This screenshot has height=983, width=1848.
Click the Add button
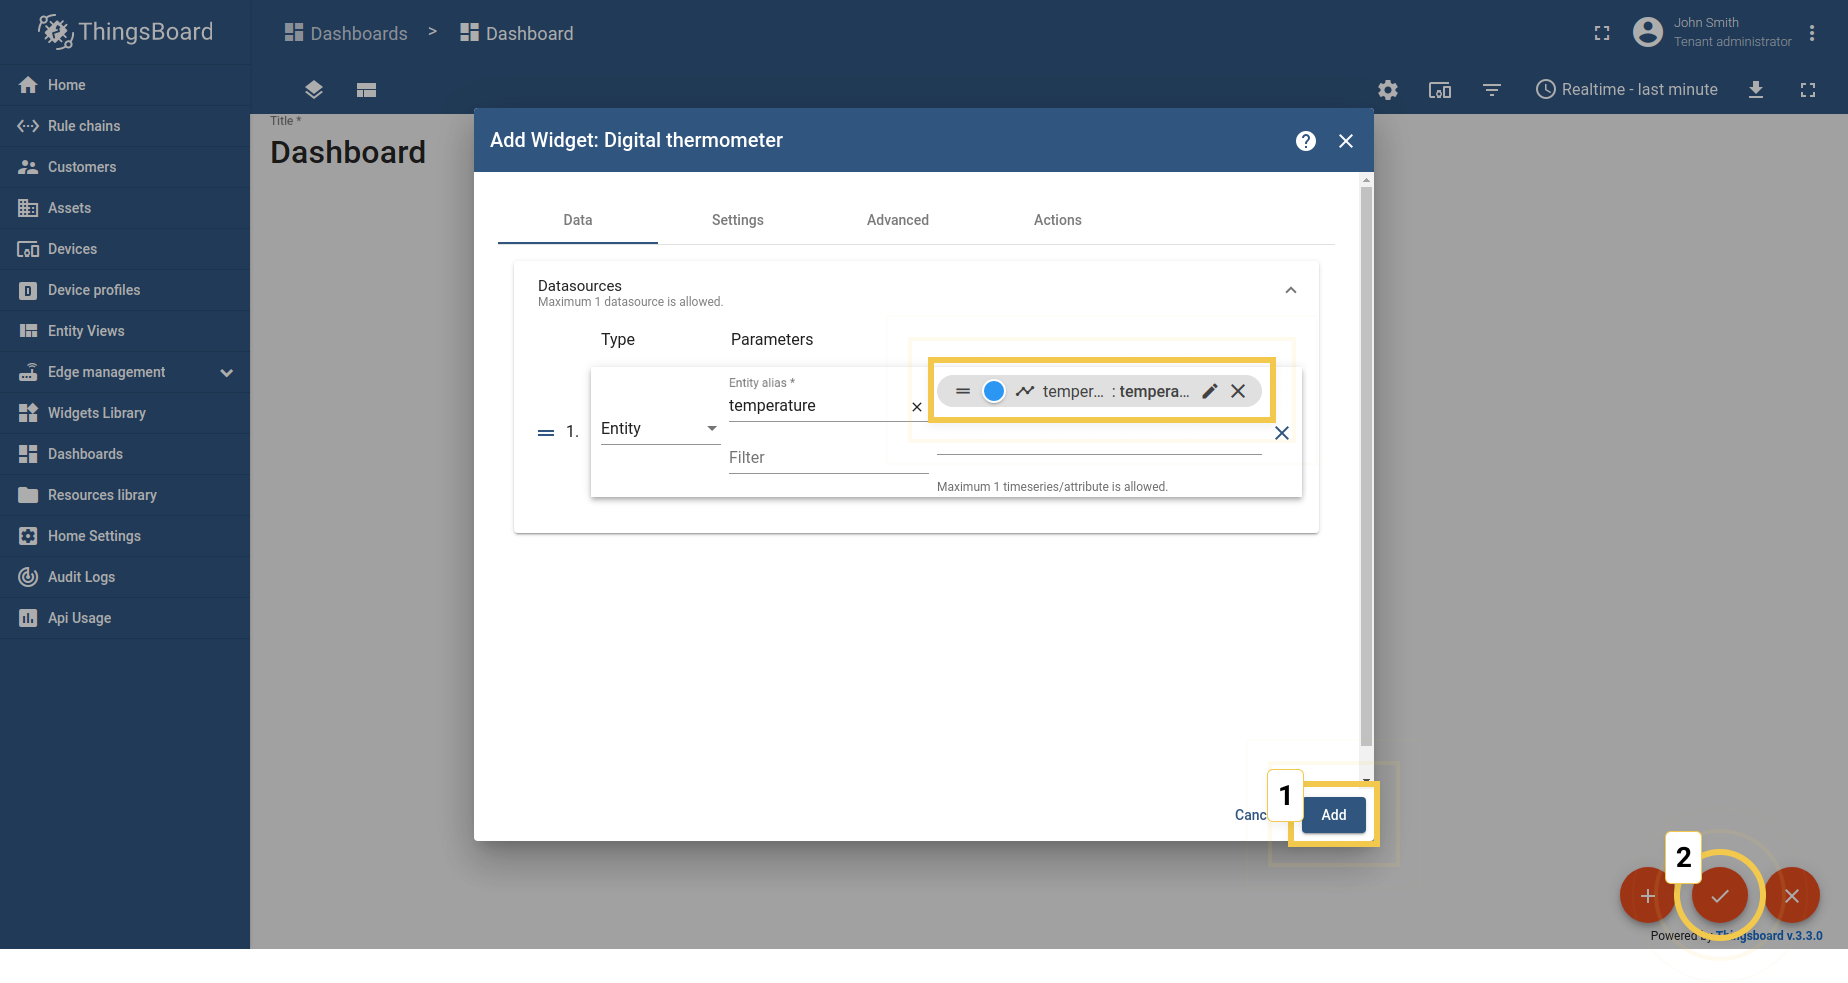pyautogui.click(x=1333, y=815)
